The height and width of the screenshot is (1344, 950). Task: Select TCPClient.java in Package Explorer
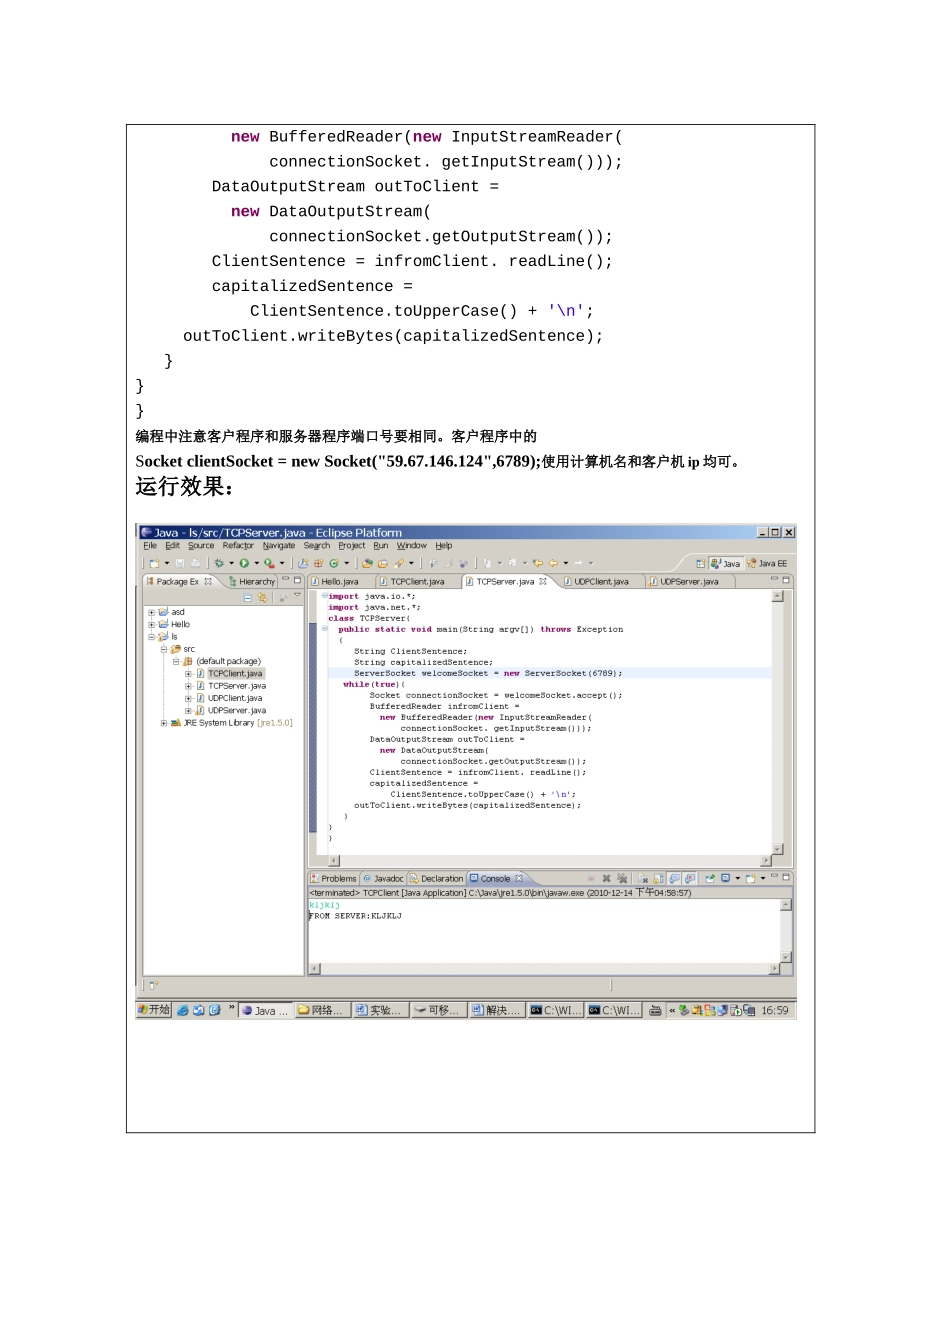[235, 674]
